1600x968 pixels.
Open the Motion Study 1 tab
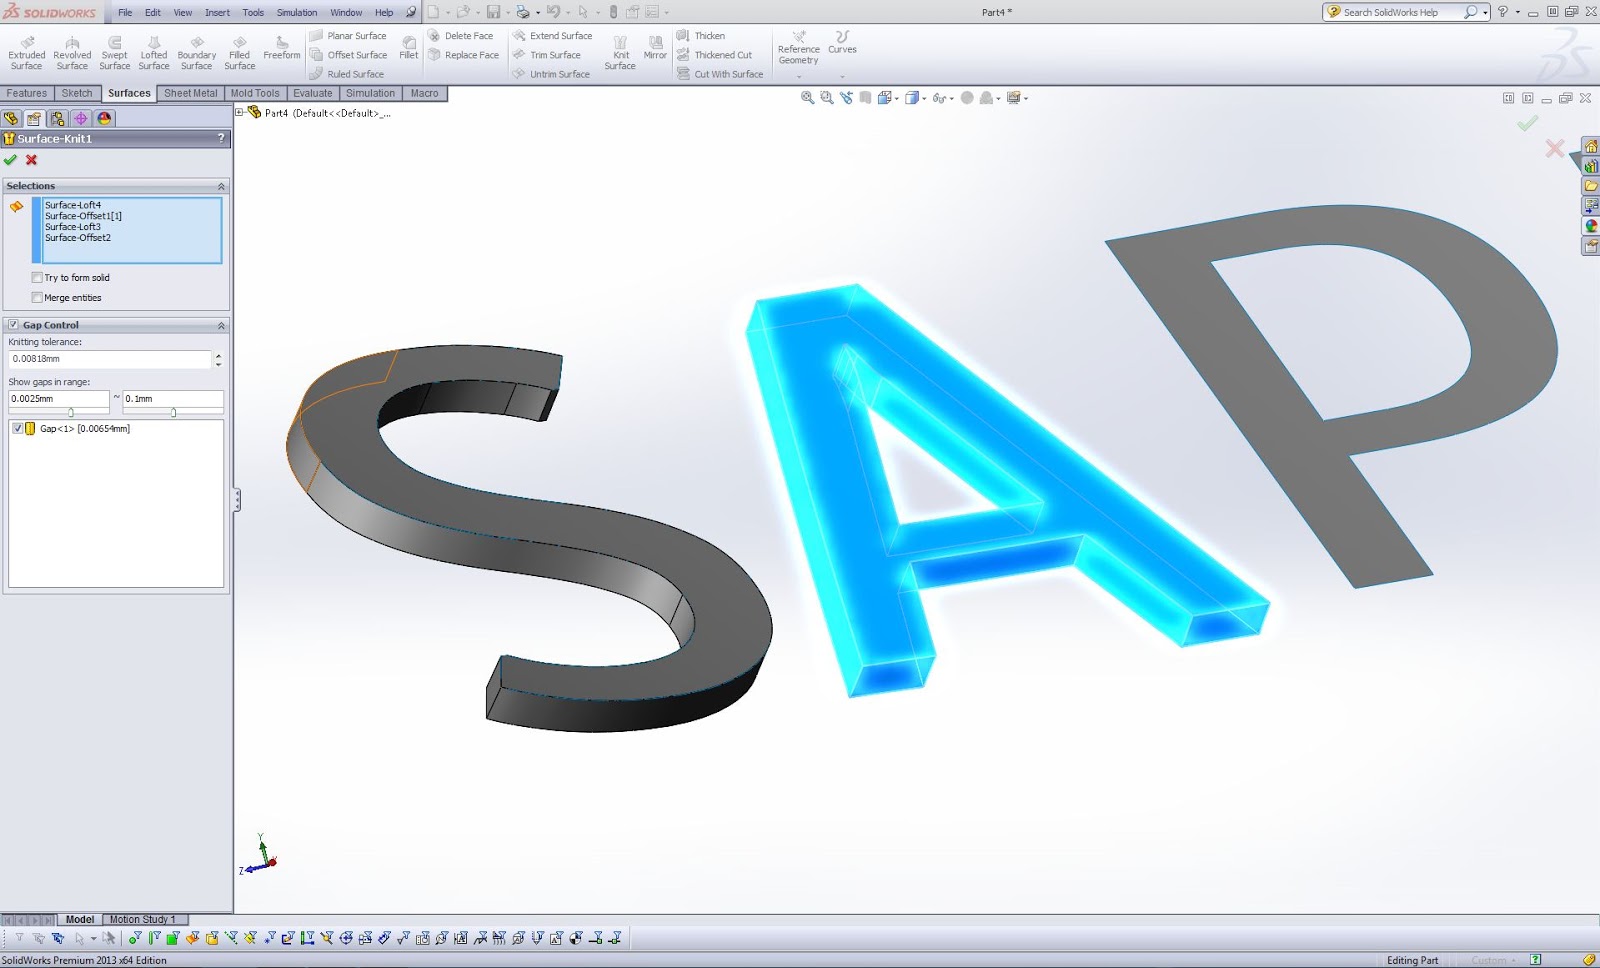pos(142,919)
